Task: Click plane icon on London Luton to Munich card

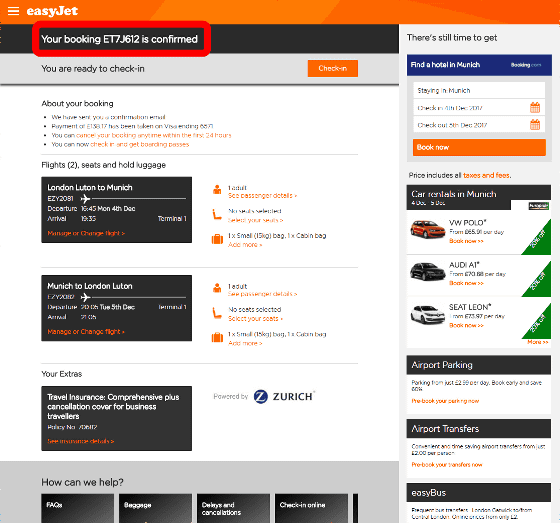Action: pos(85,198)
